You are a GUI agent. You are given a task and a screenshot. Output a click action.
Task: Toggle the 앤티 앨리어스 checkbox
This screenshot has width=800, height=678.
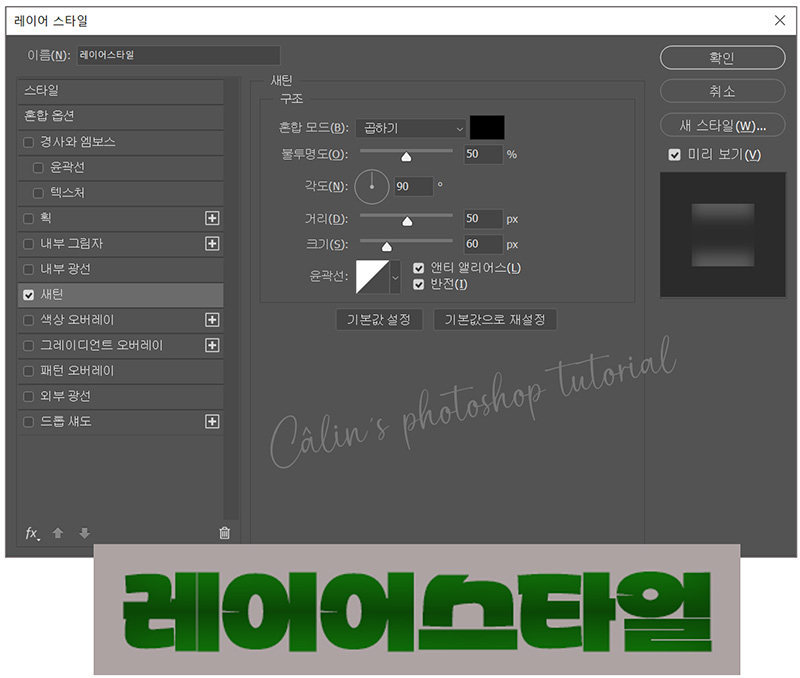419,268
